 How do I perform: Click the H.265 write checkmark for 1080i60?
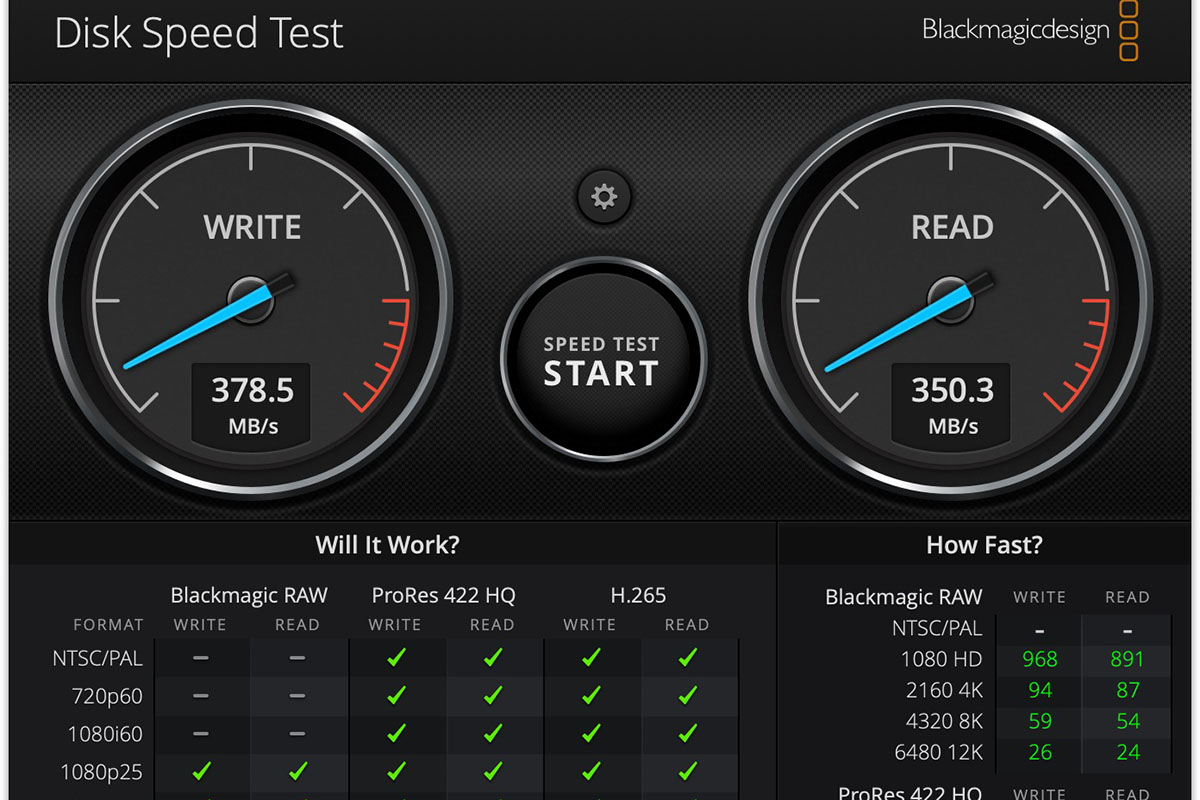[591, 733]
